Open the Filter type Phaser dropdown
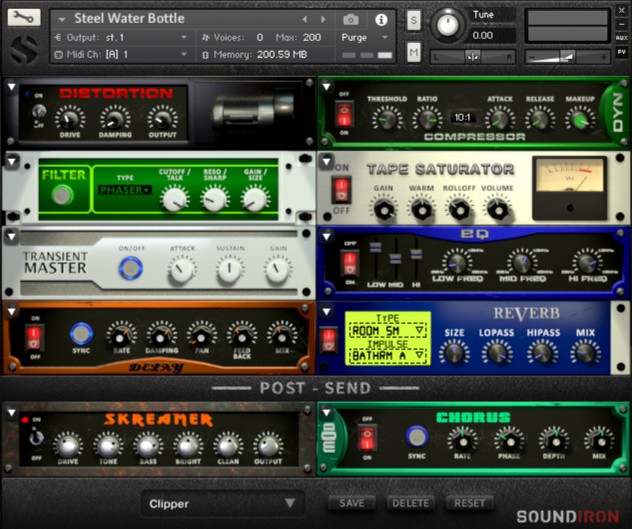Image resolution: width=632 pixels, height=529 pixels. (x=124, y=189)
